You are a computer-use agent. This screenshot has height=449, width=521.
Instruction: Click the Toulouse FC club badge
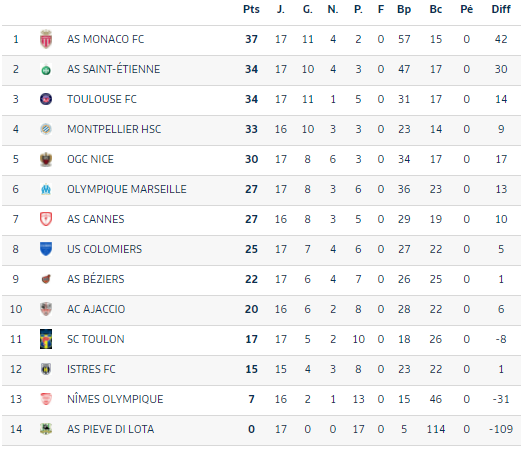pos(46,99)
